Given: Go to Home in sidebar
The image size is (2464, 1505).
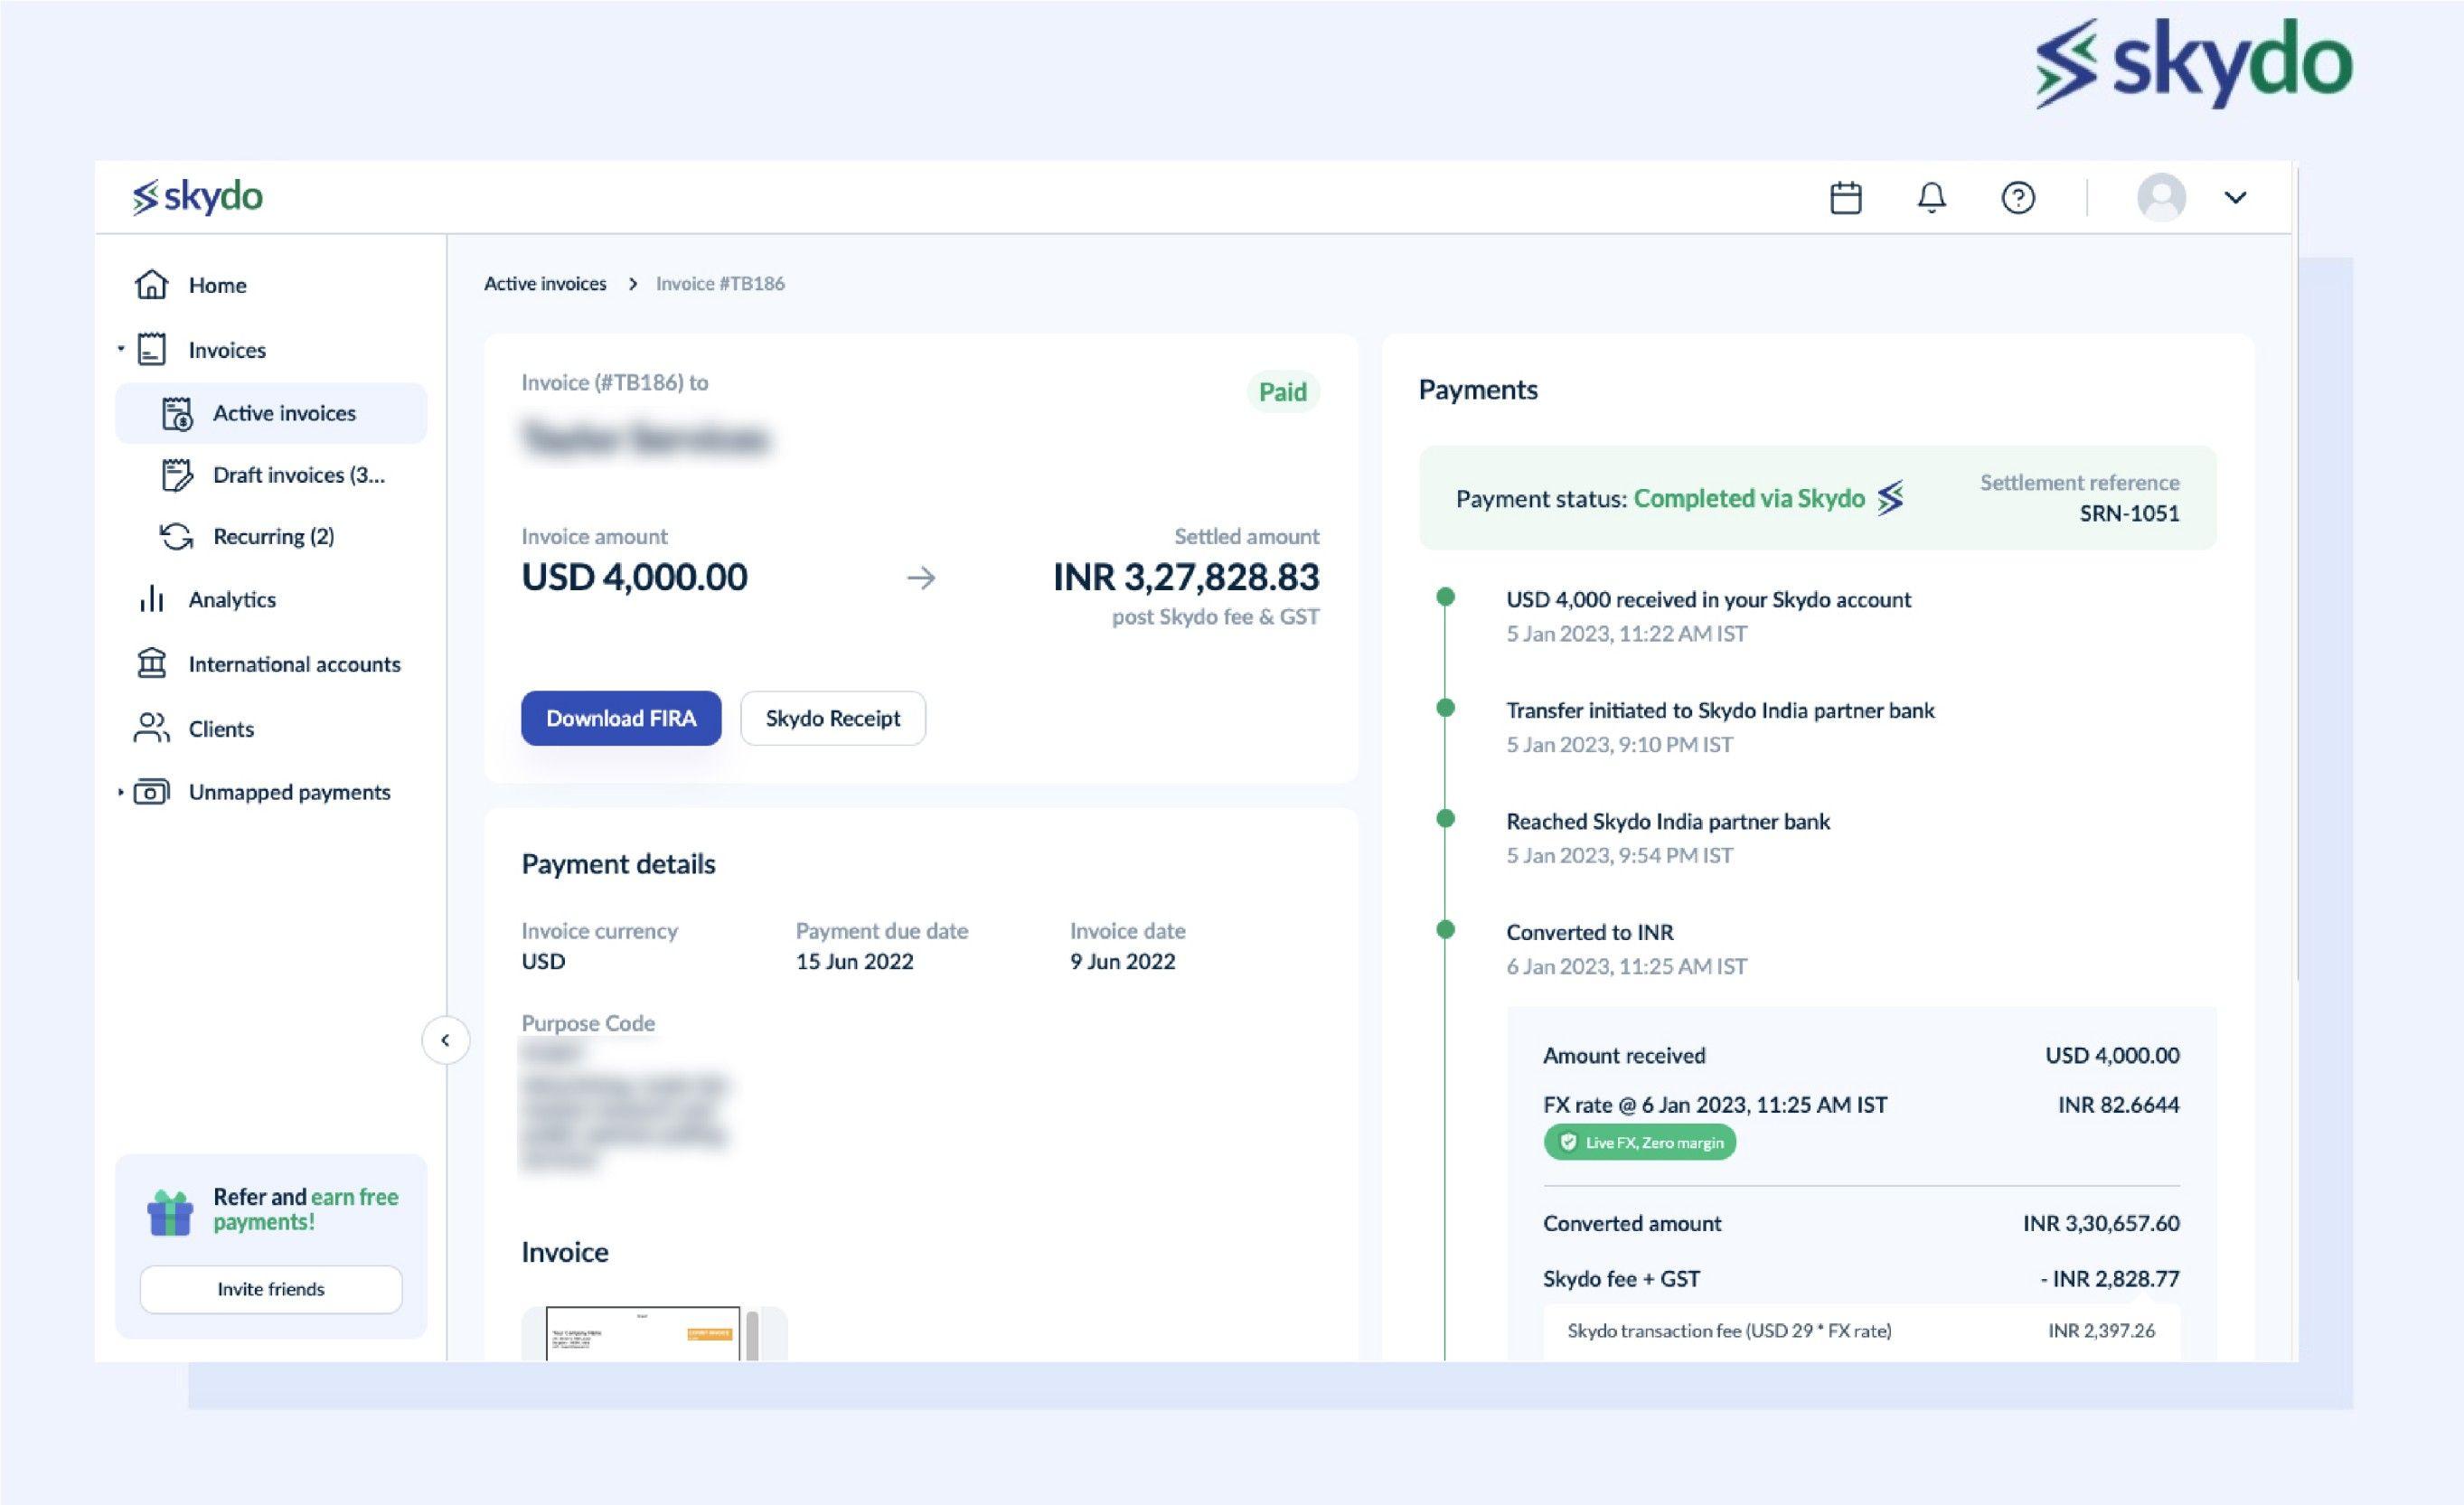Looking at the screenshot, I should click(217, 285).
